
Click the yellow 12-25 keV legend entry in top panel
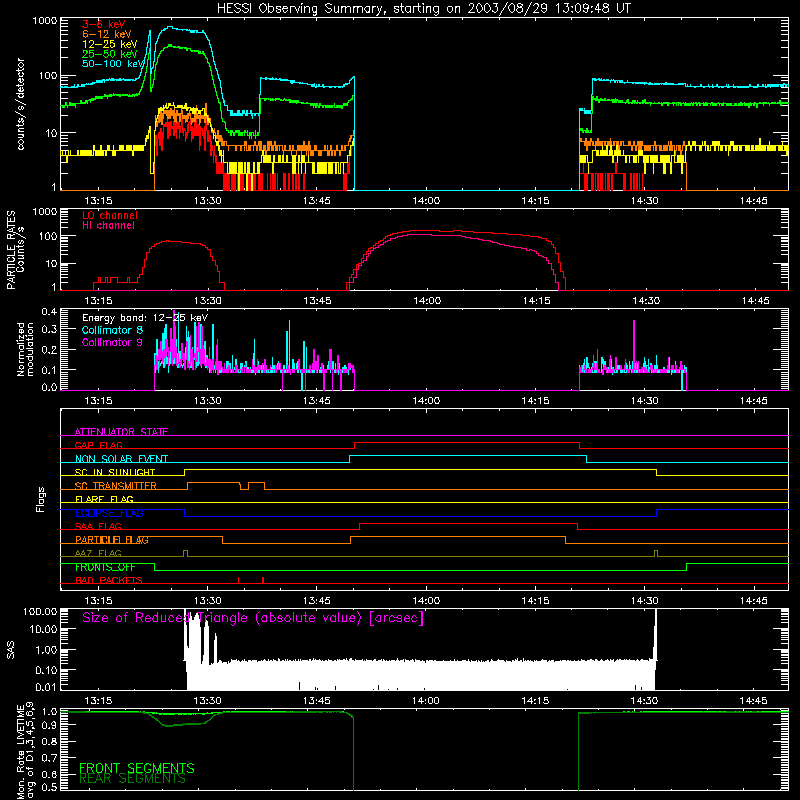point(110,44)
